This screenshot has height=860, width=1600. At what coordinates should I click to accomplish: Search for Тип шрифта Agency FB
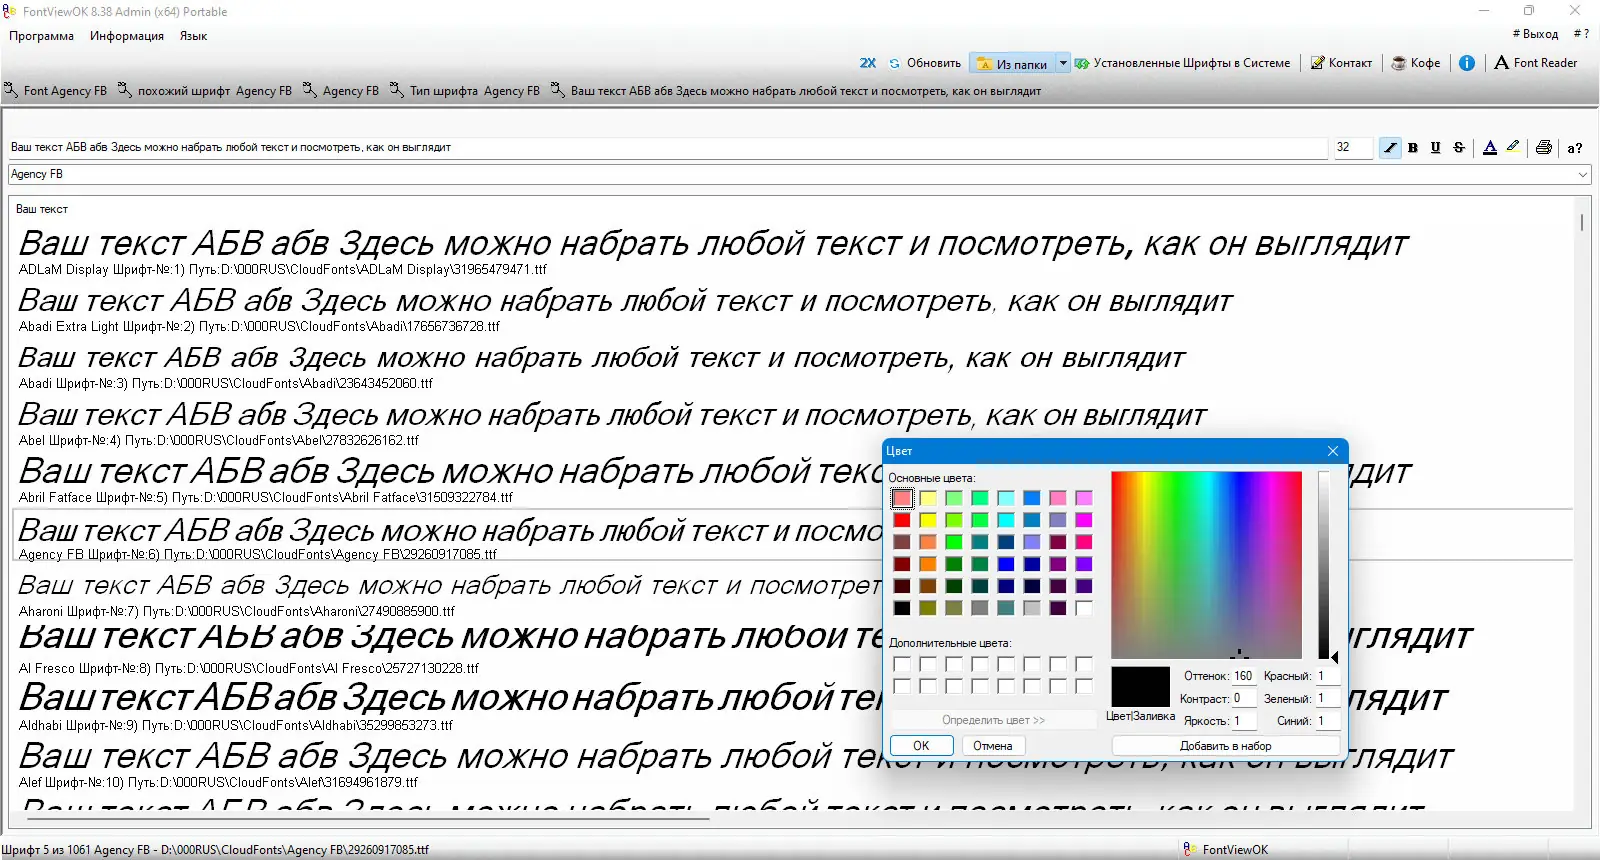click(465, 91)
